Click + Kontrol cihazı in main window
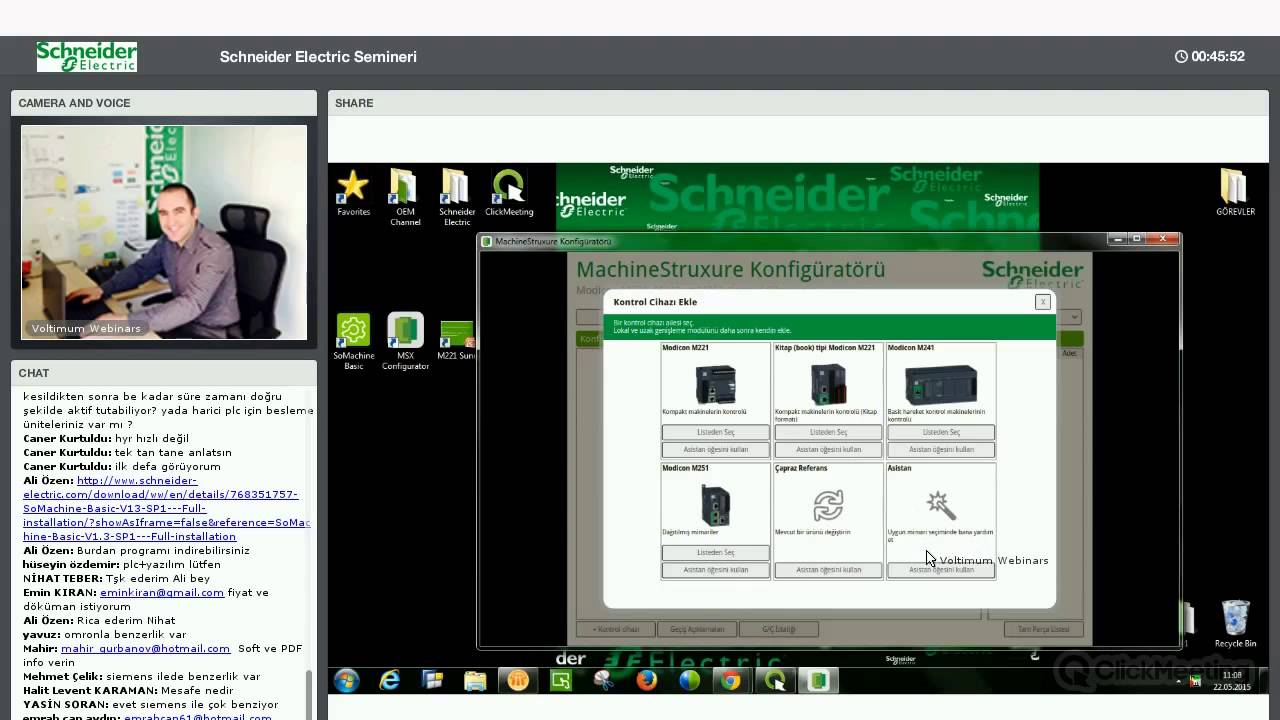Viewport: 1280px width, 720px height. pyautogui.click(x=616, y=629)
